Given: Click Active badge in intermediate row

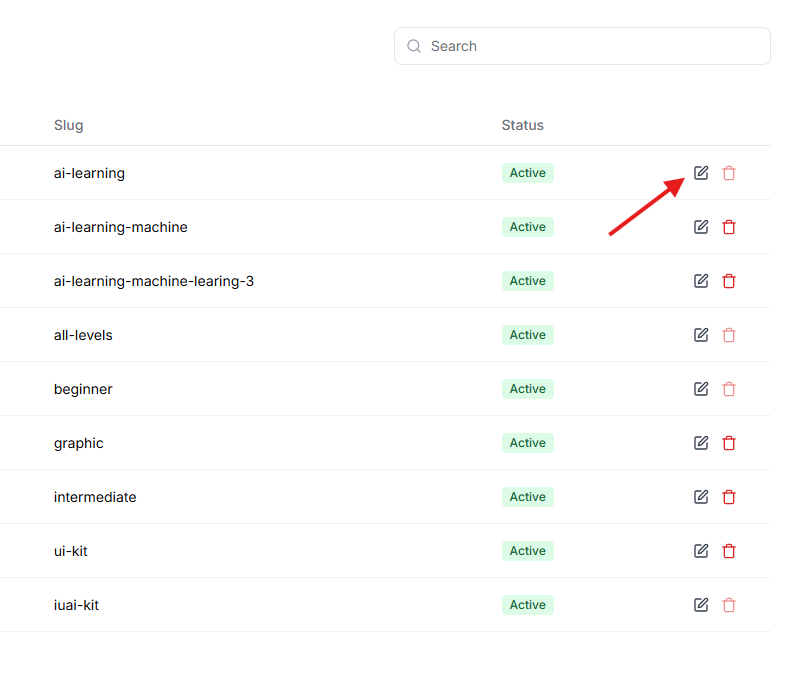Looking at the screenshot, I should click(x=528, y=497).
